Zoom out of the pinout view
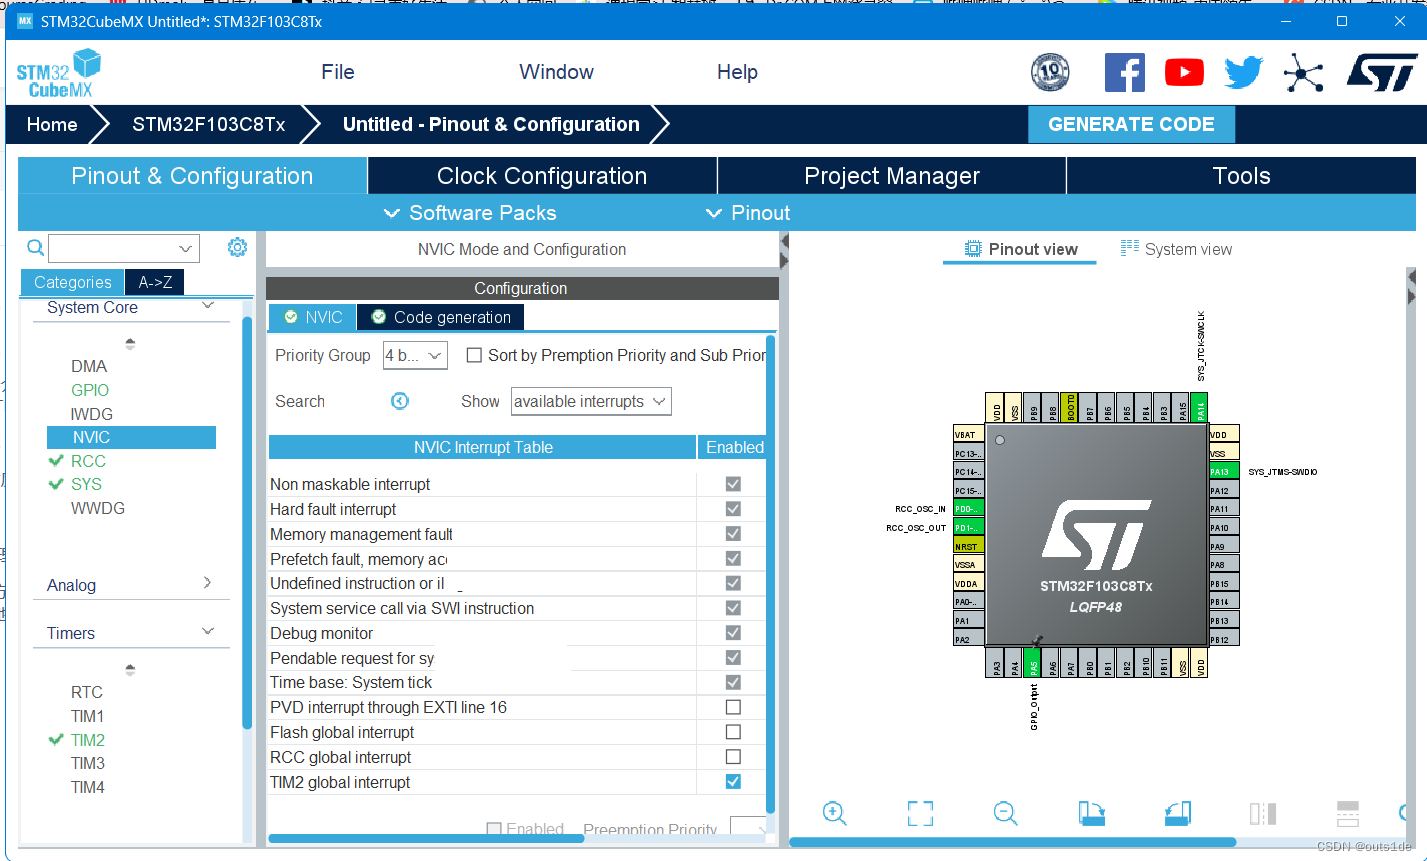Viewport: 1427px width, 861px height. pyautogui.click(x=1006, y=813)
